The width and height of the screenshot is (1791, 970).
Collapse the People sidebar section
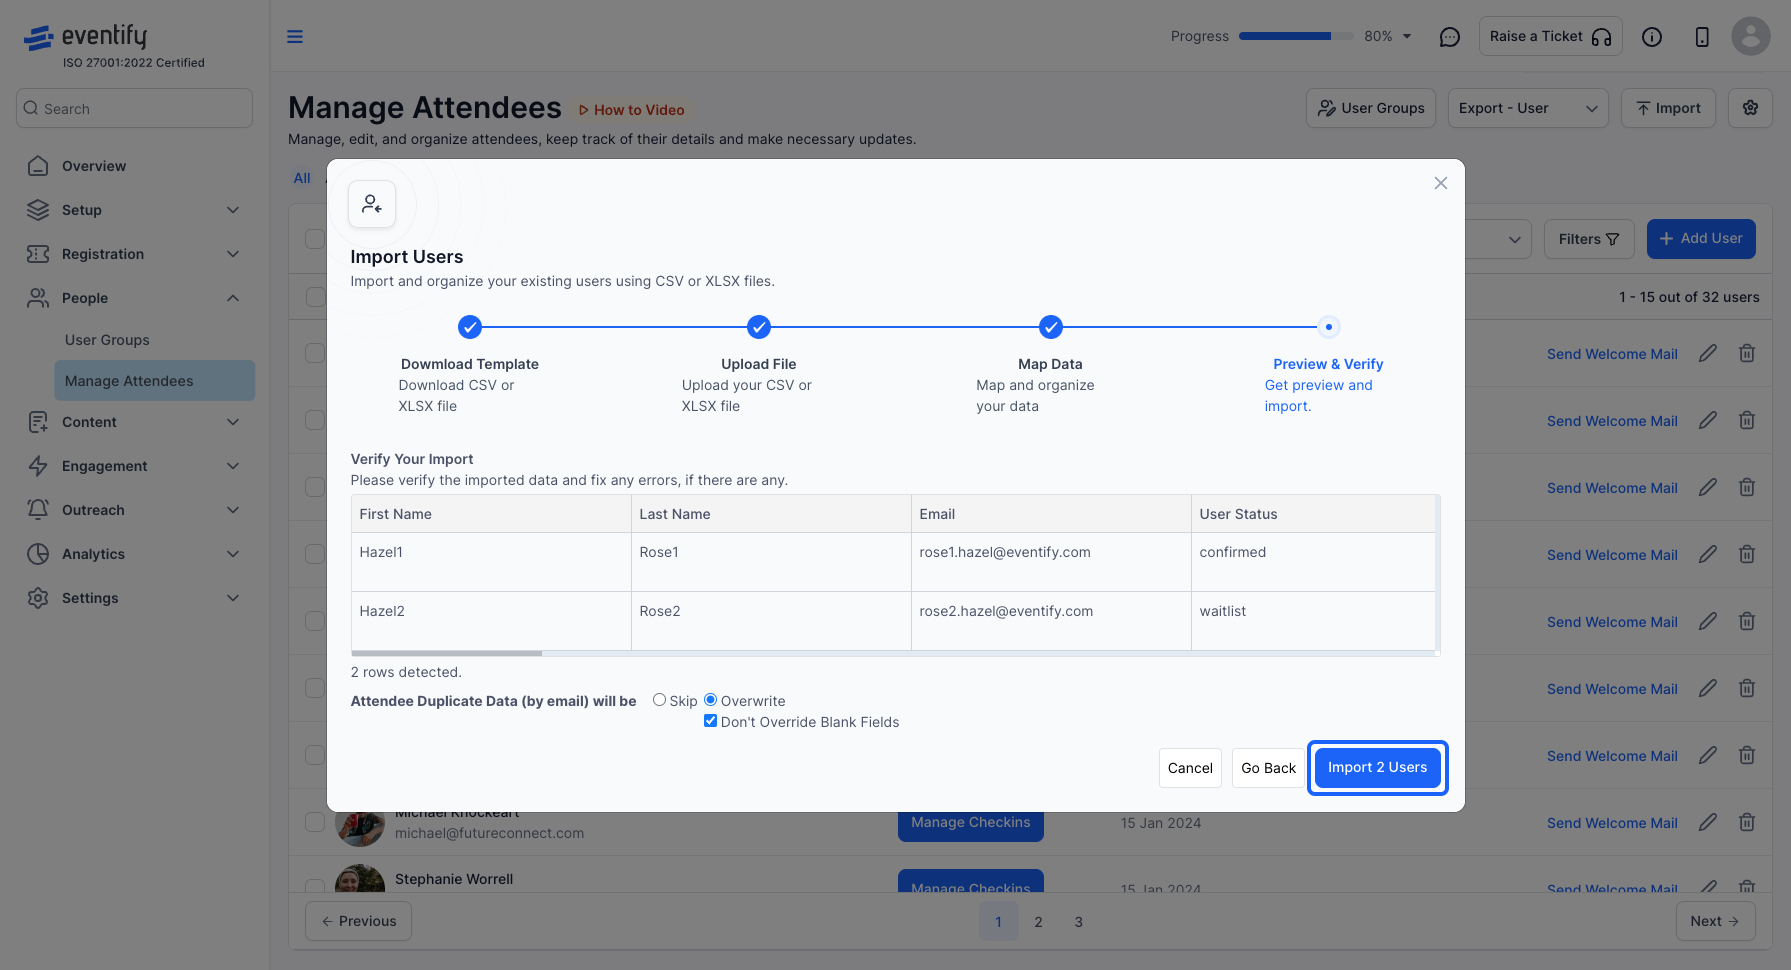233,298
